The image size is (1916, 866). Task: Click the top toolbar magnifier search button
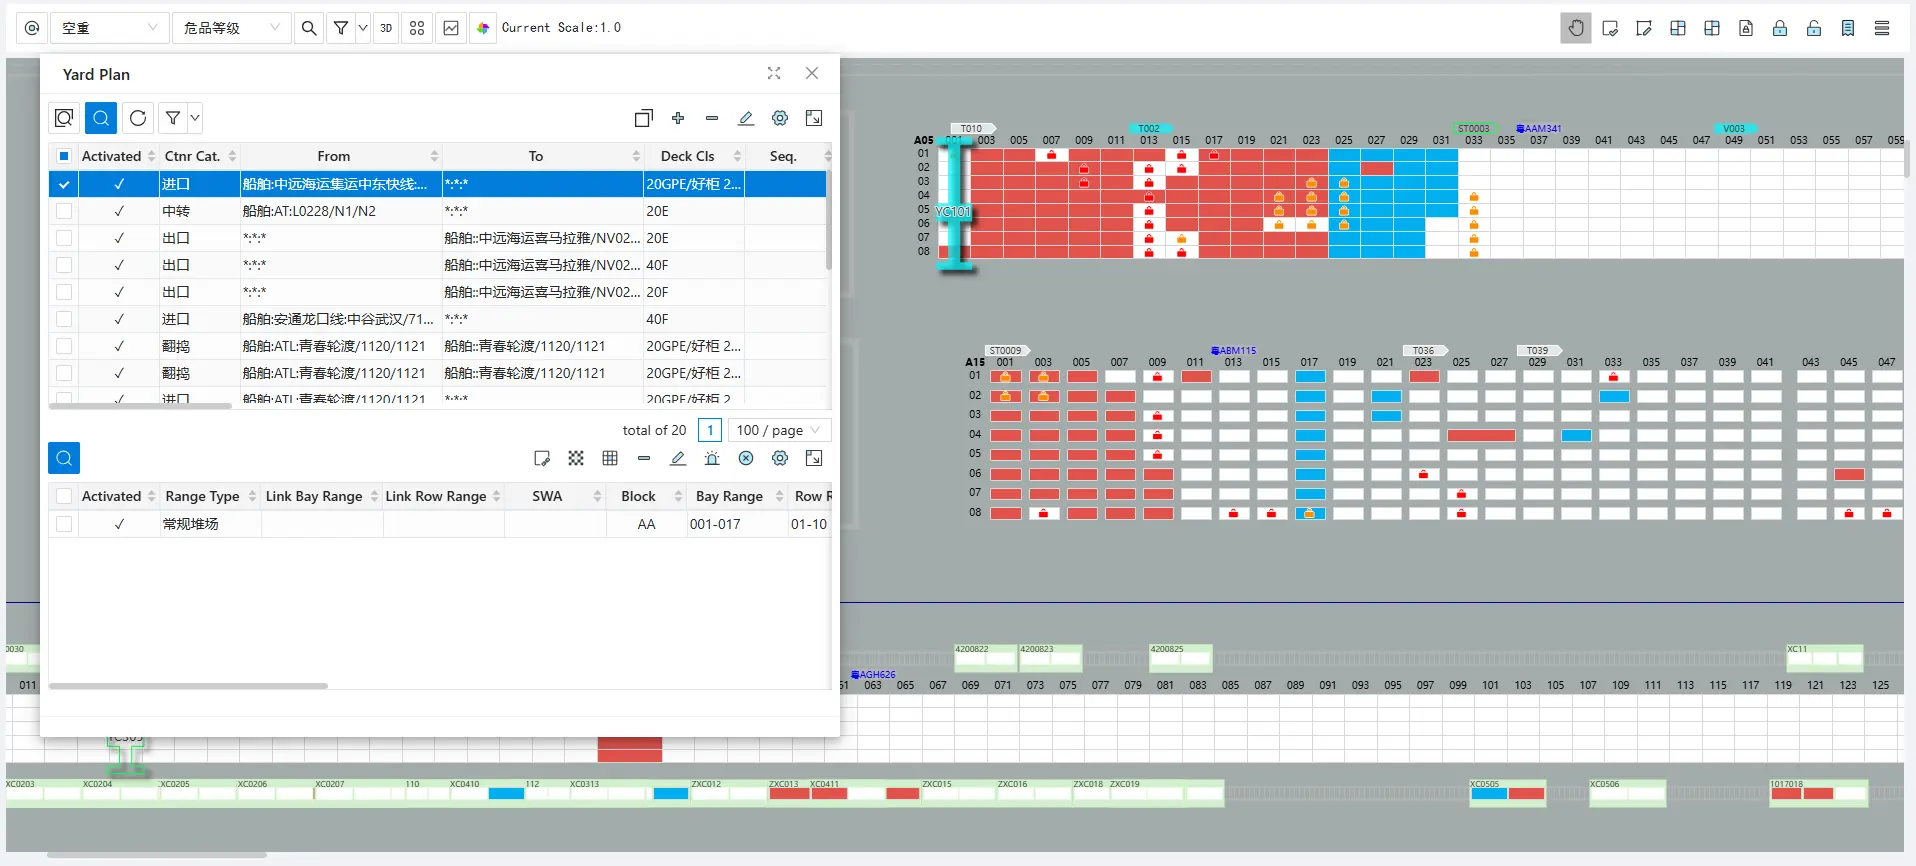pos(309,28)
